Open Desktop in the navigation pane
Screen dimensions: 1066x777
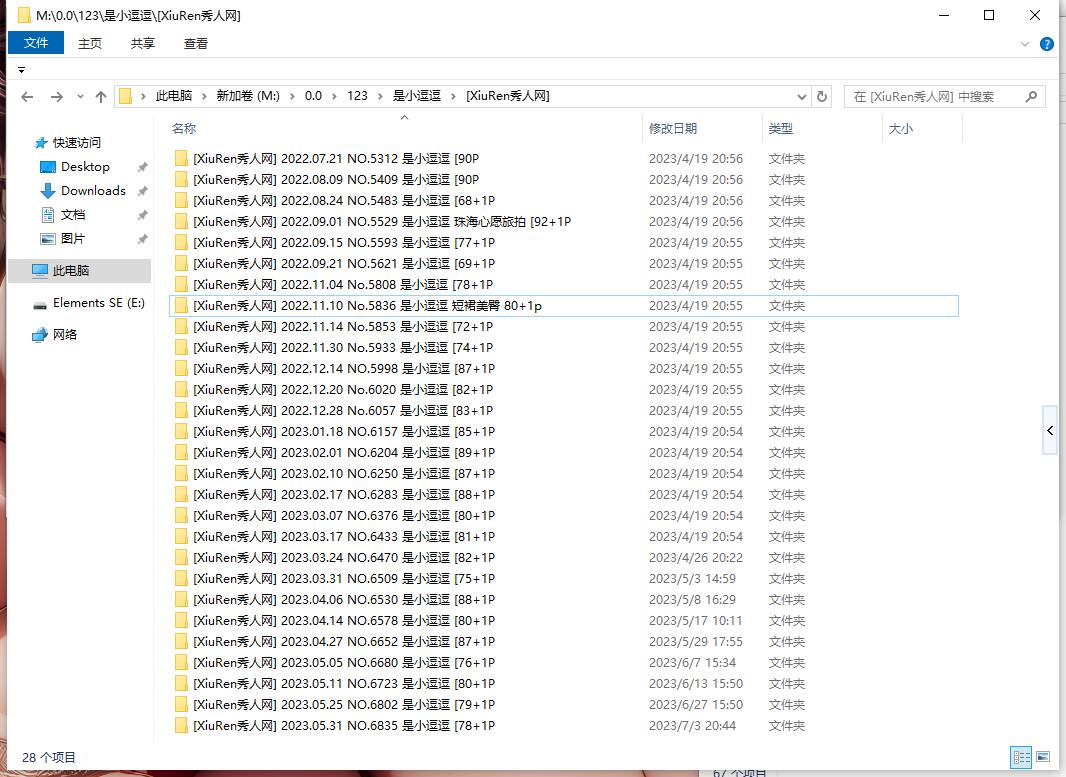pos(84,167)
